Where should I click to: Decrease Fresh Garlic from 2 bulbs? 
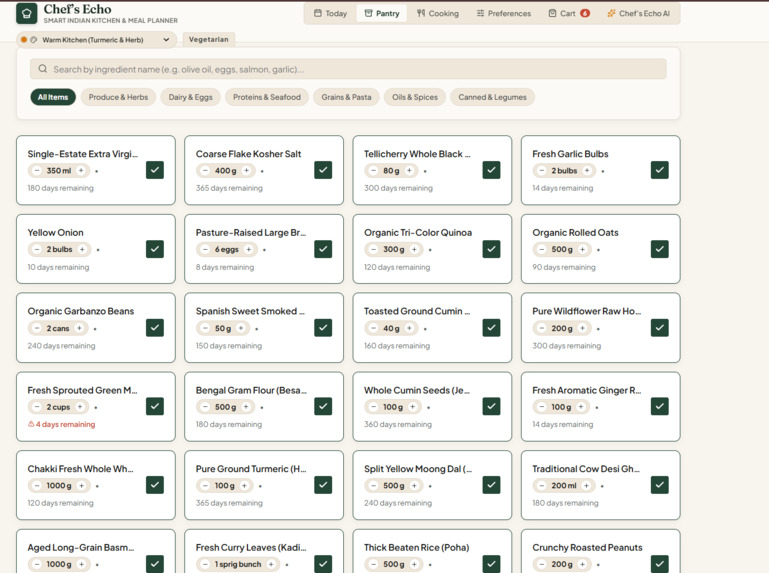(541, 171)
